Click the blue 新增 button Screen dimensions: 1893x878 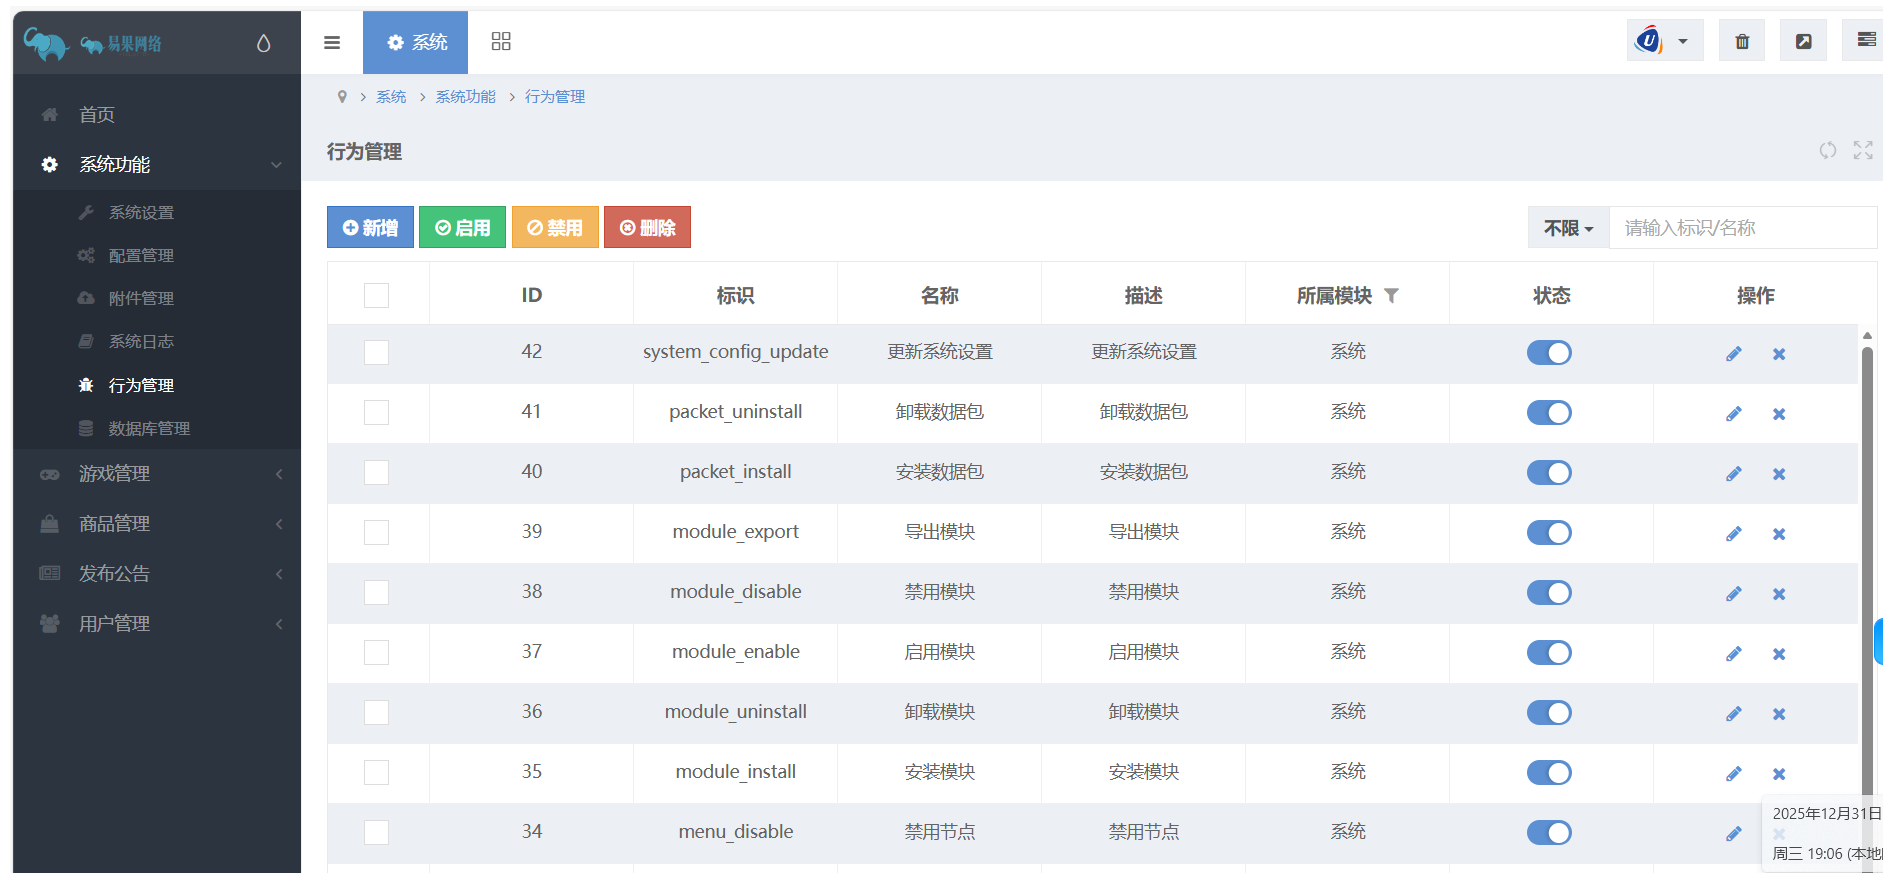[x=370, y=228]
